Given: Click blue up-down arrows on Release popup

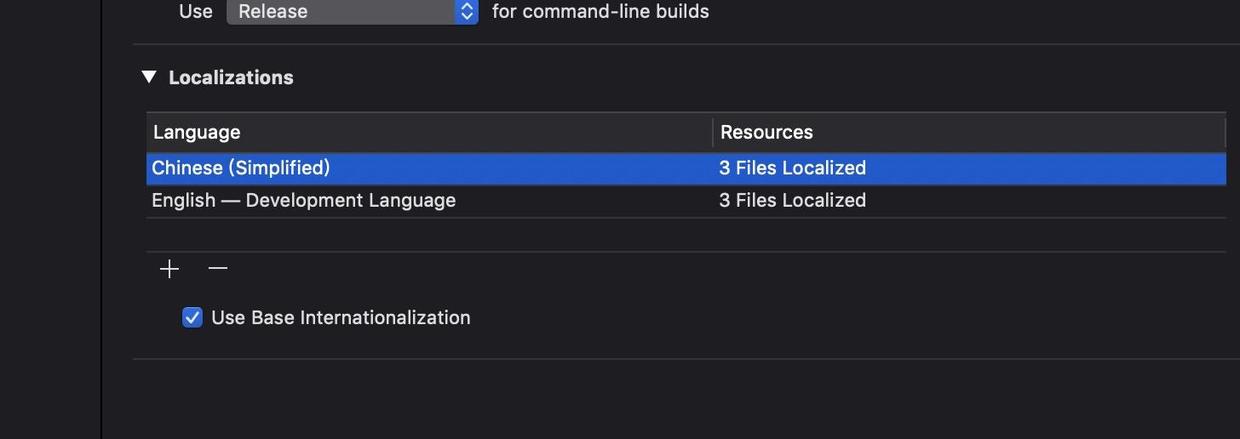Looking at the screenshot, I should point(467,12).
